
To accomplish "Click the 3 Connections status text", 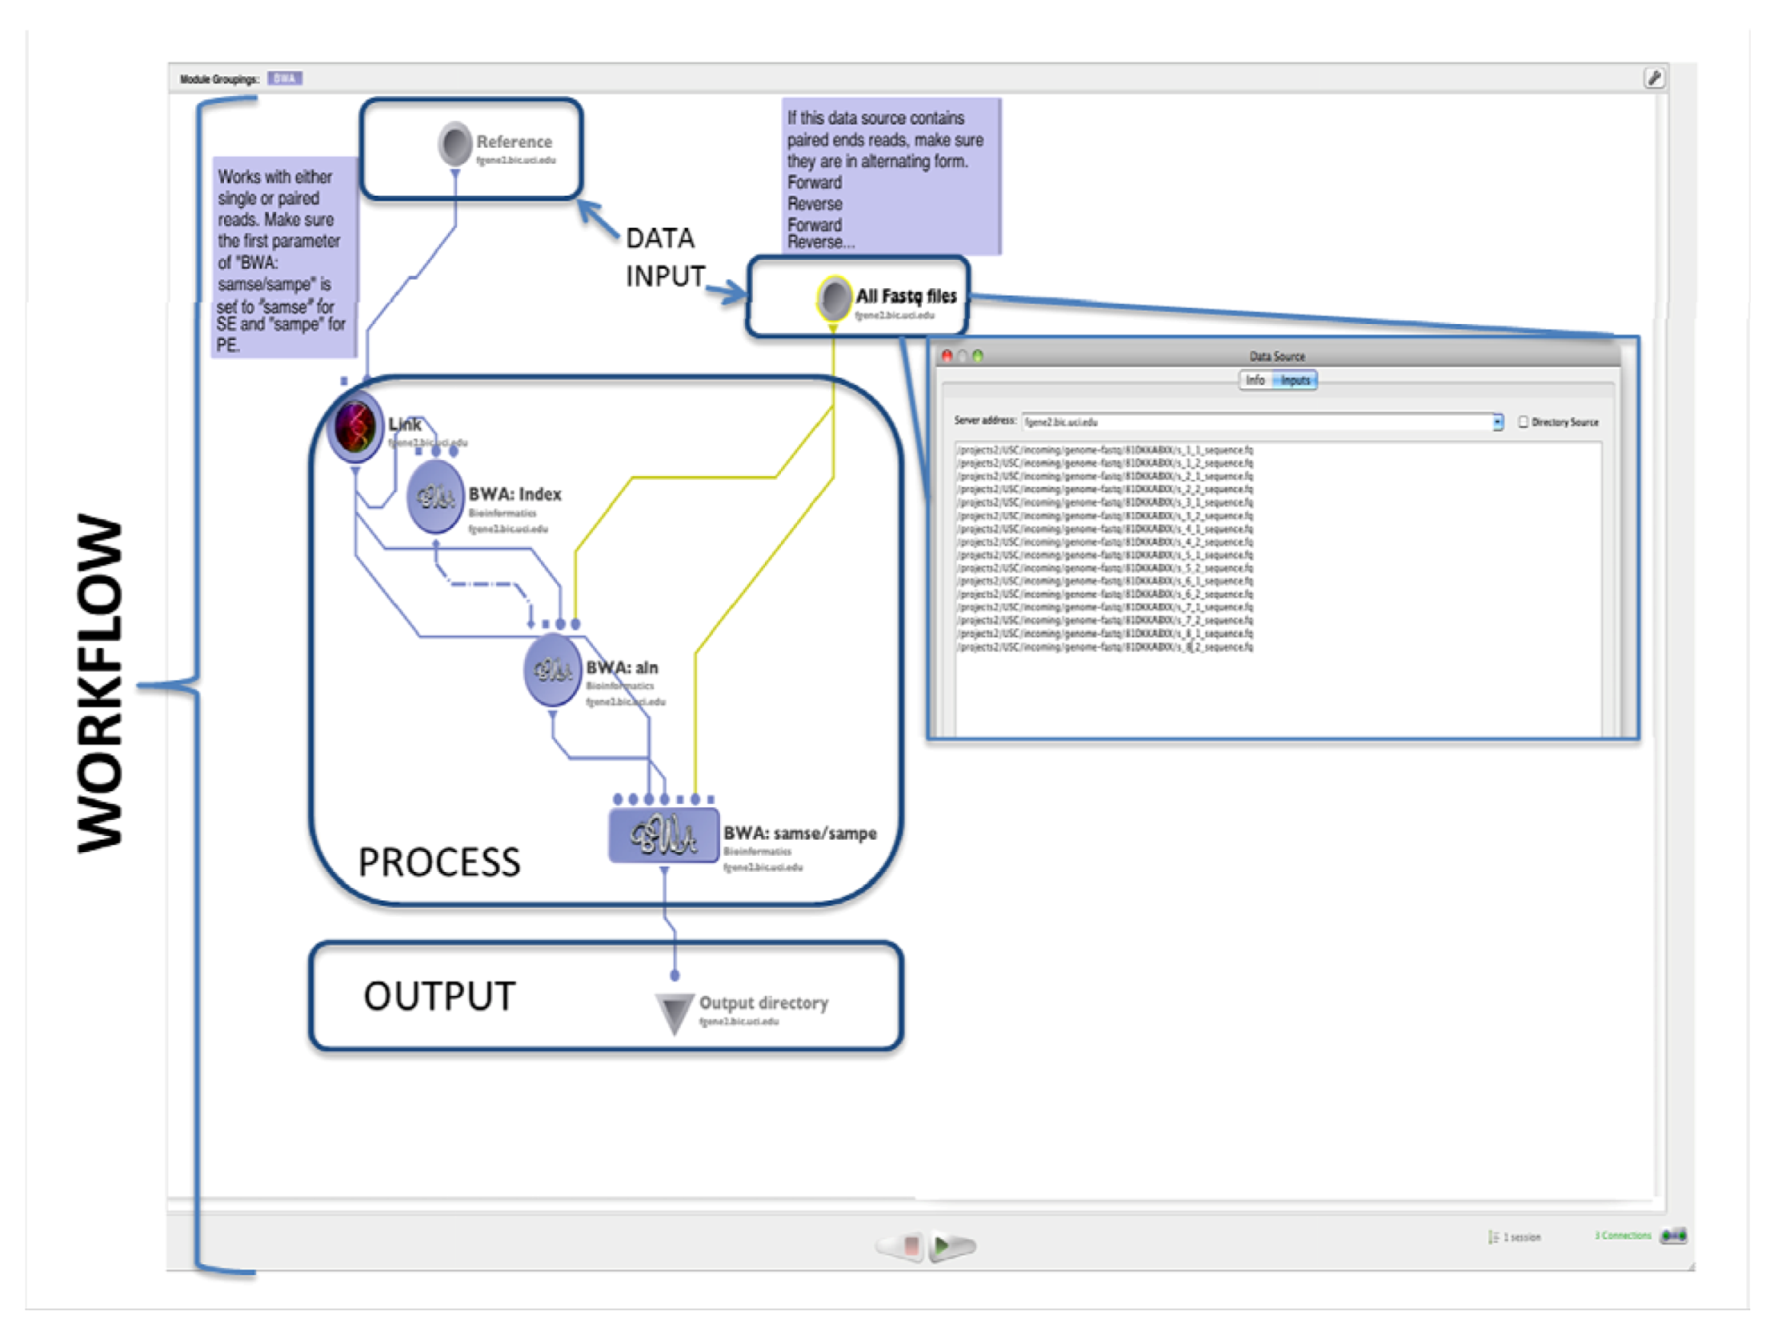I will coord(1622,1236).
